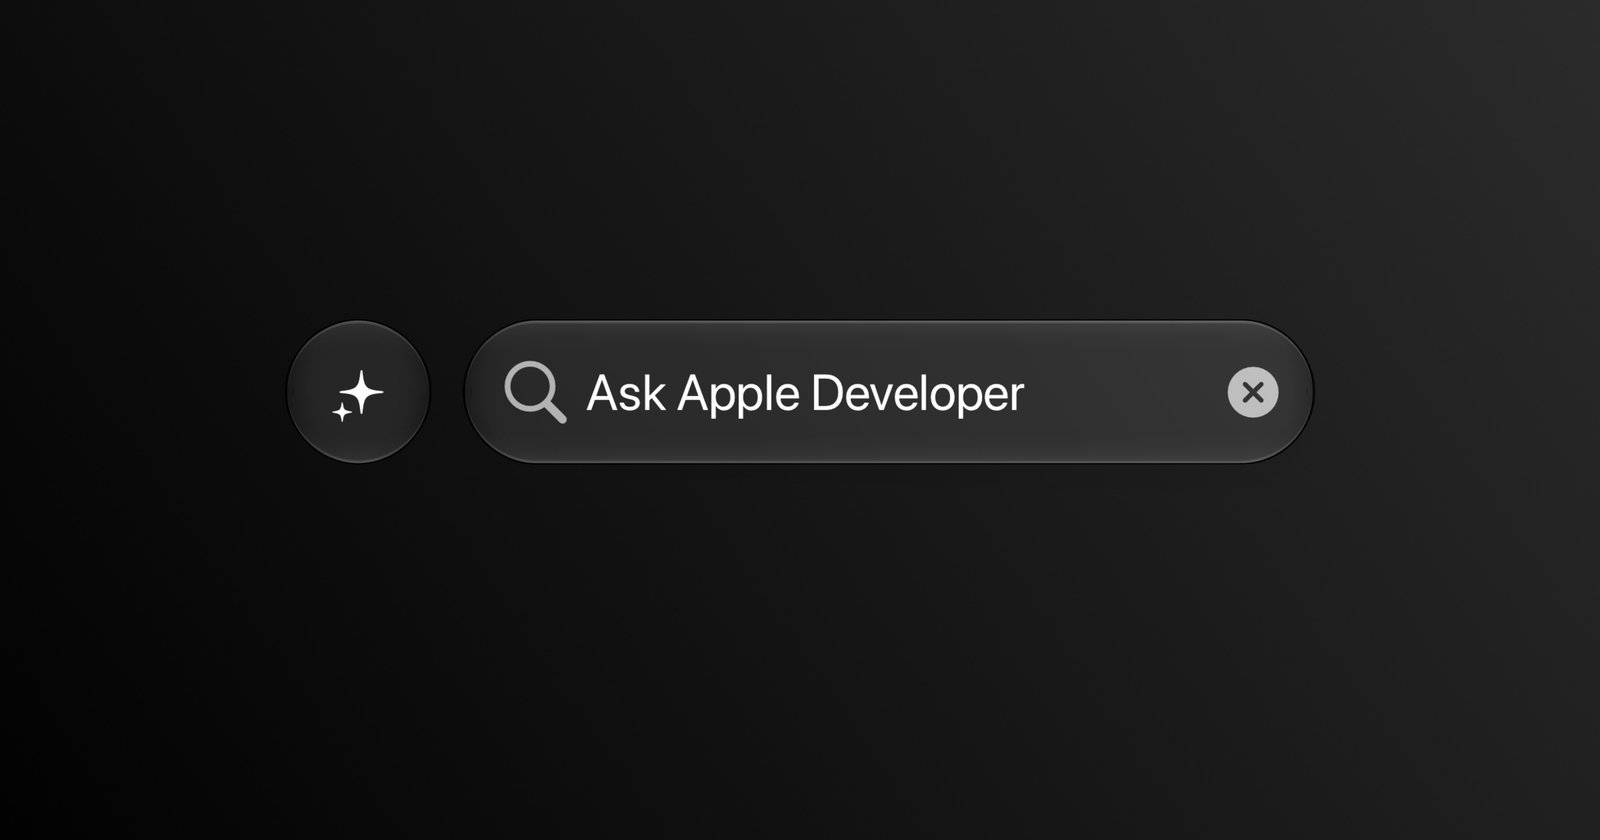Click the word "Apple" in the search field

739,395
